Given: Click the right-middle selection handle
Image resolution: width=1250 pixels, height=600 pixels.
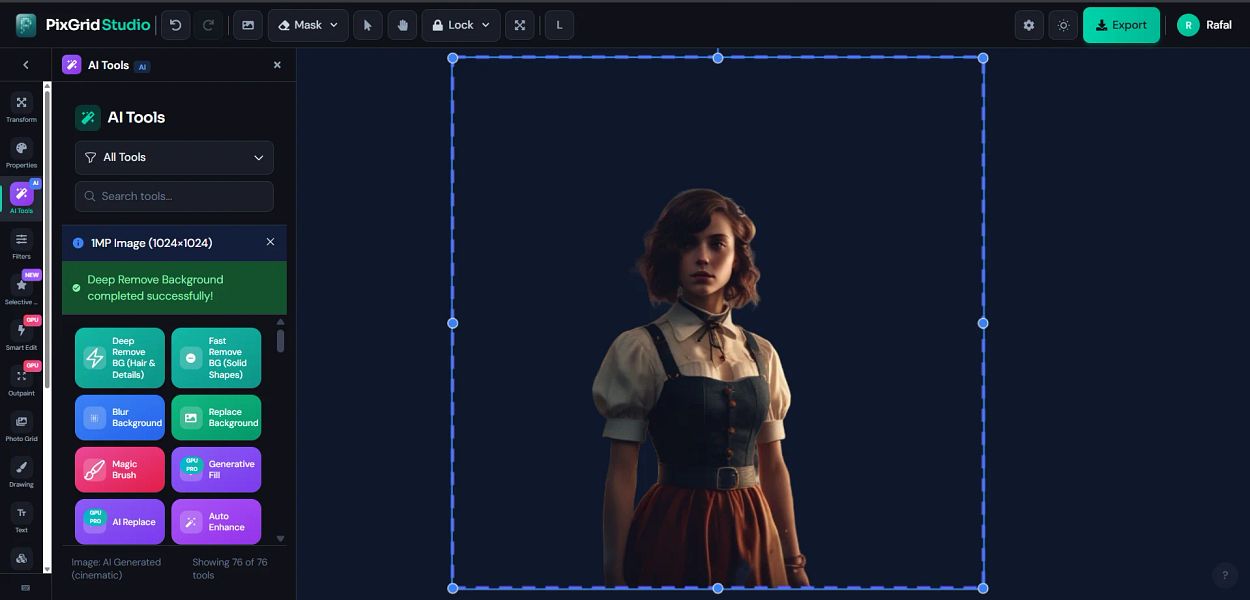Looking at the screenshot, I should click(983, 323).
